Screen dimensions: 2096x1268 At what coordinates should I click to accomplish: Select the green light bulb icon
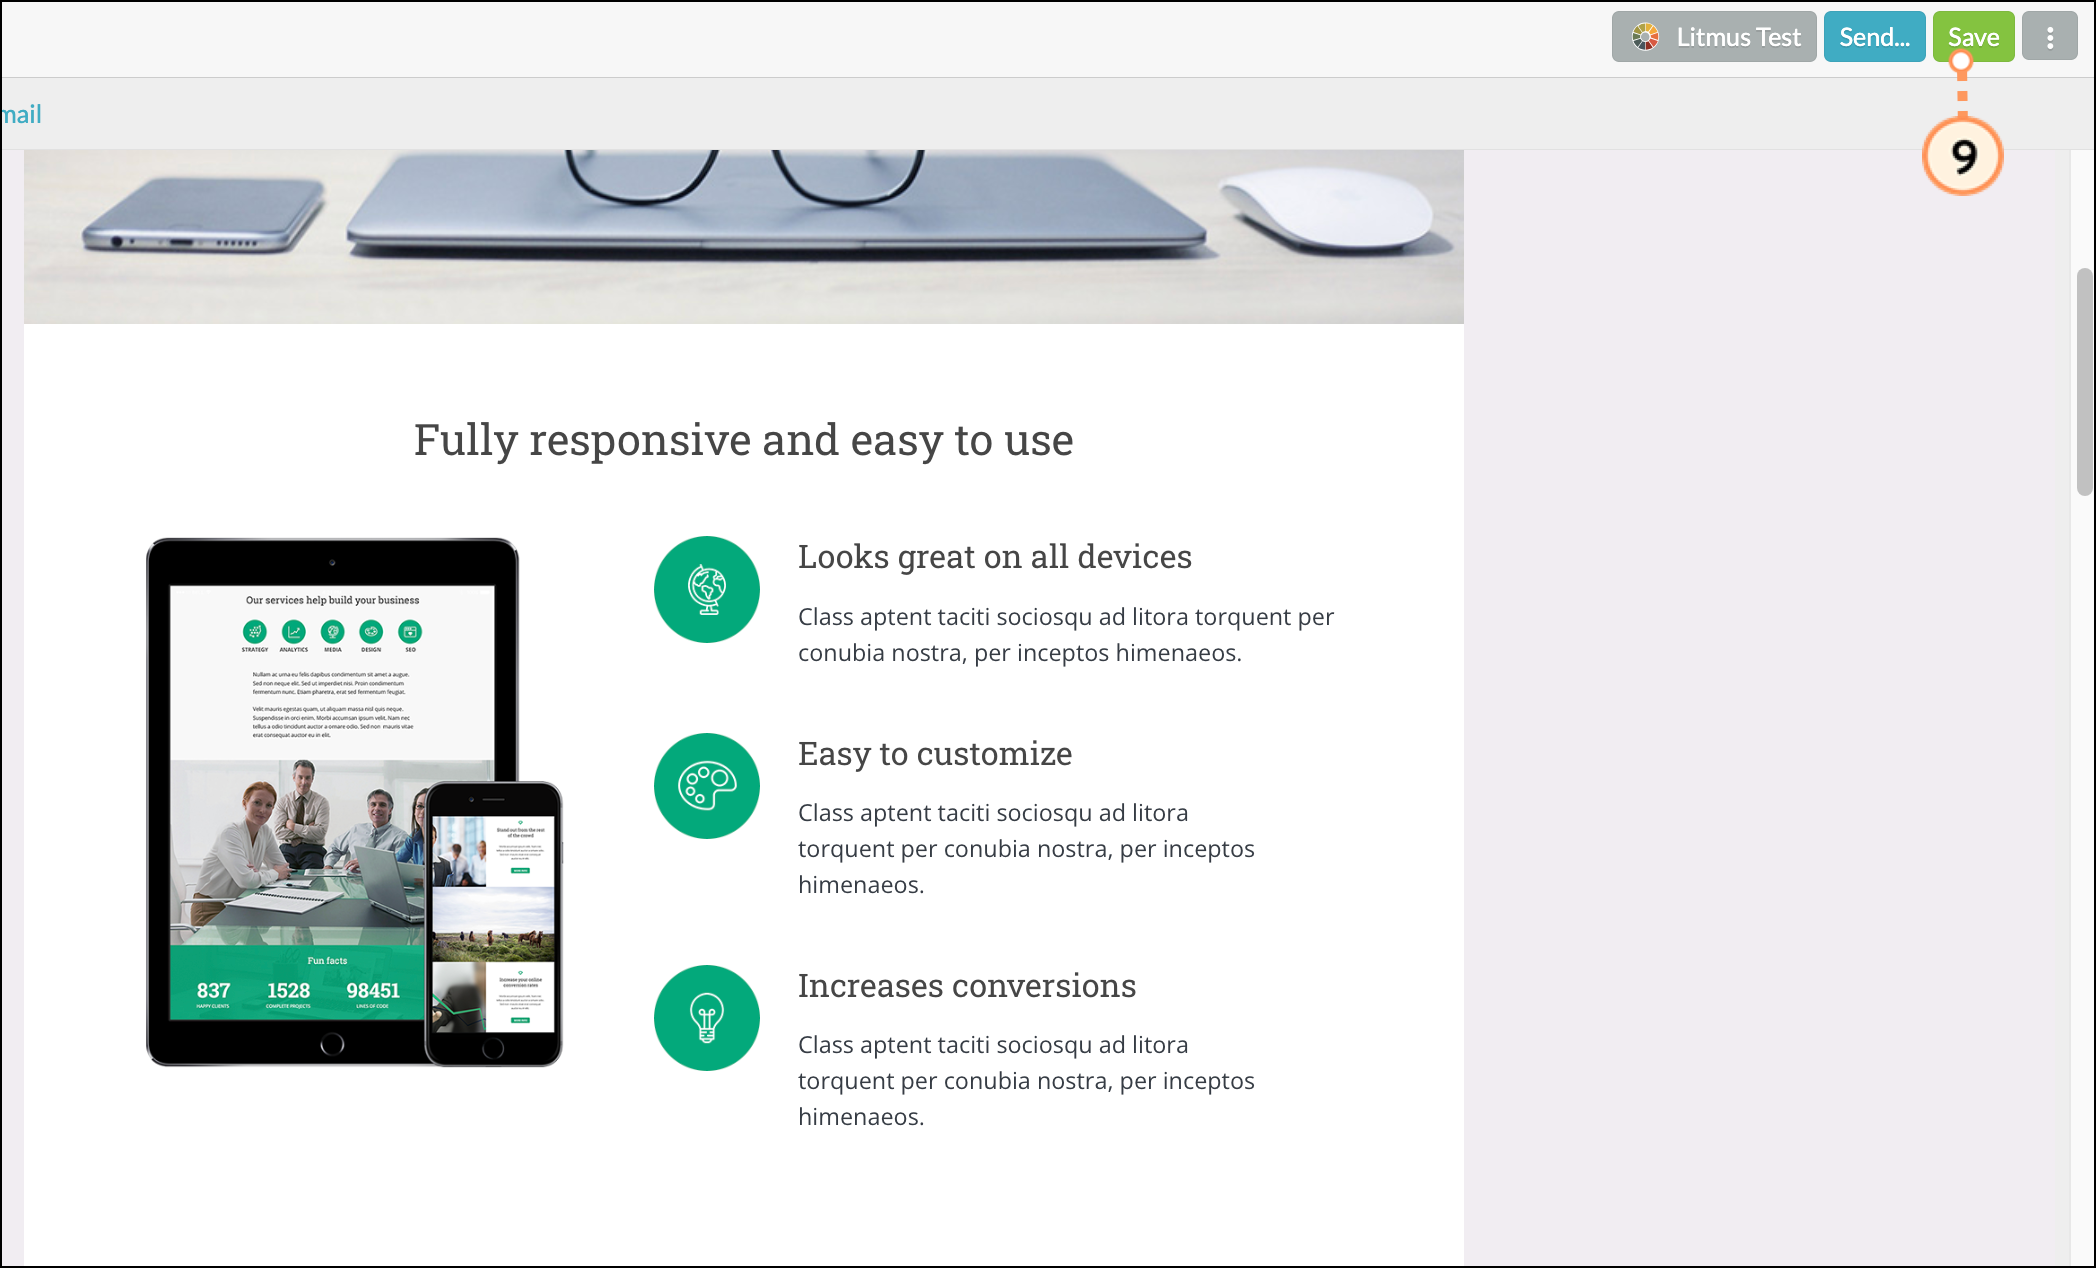(x=707, y=1018)
